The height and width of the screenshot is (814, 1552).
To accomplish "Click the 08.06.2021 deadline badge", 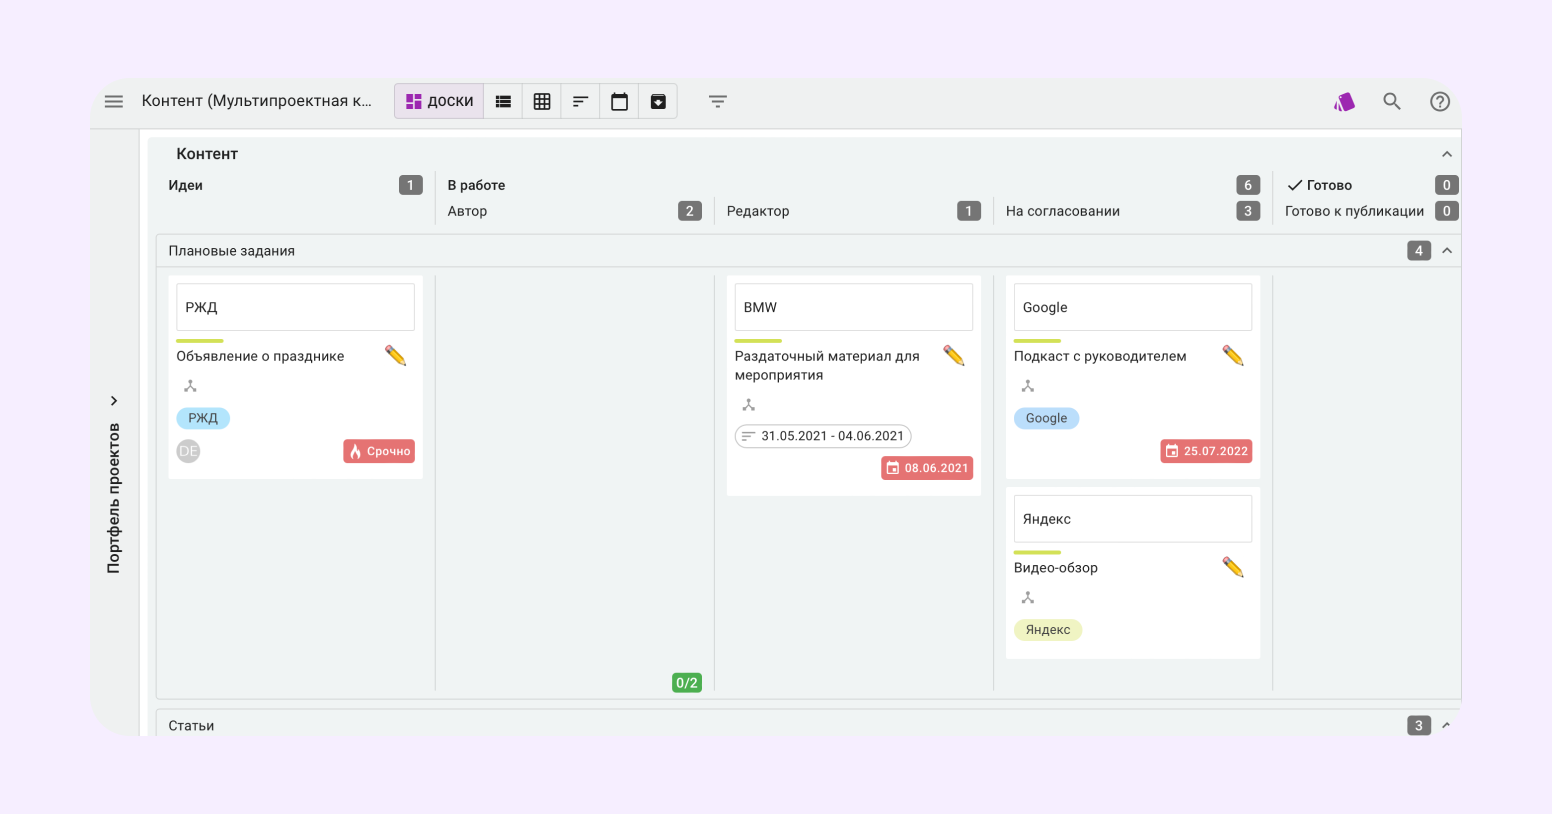I will 927,468.
